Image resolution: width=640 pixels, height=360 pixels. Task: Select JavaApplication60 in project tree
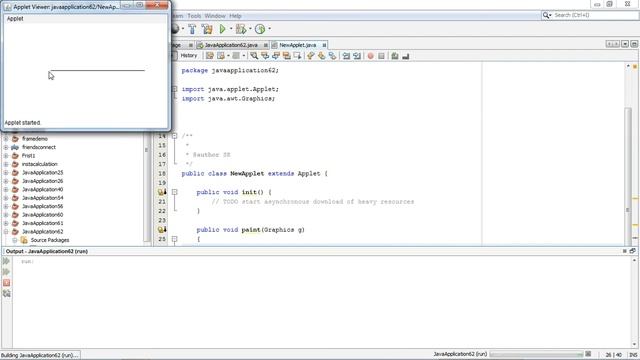(x=42, y=215)
